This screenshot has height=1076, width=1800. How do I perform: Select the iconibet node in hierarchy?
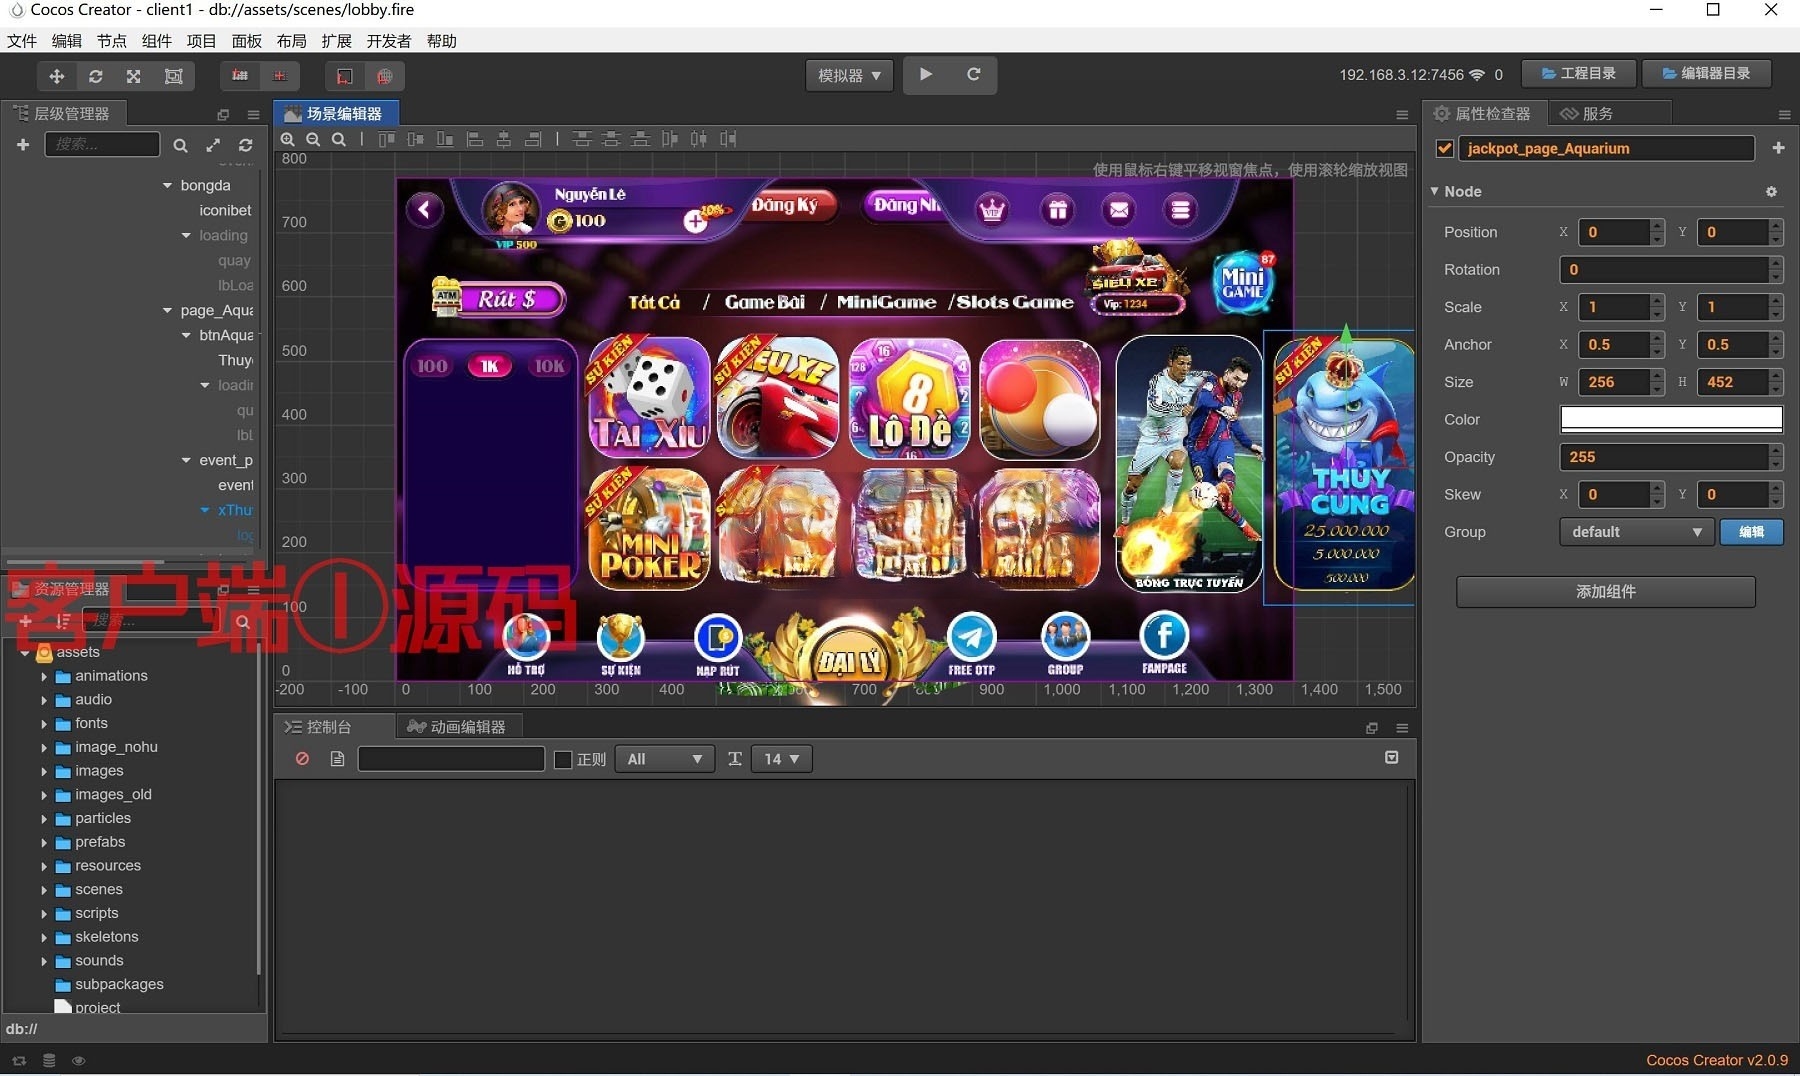click(225, 210)
